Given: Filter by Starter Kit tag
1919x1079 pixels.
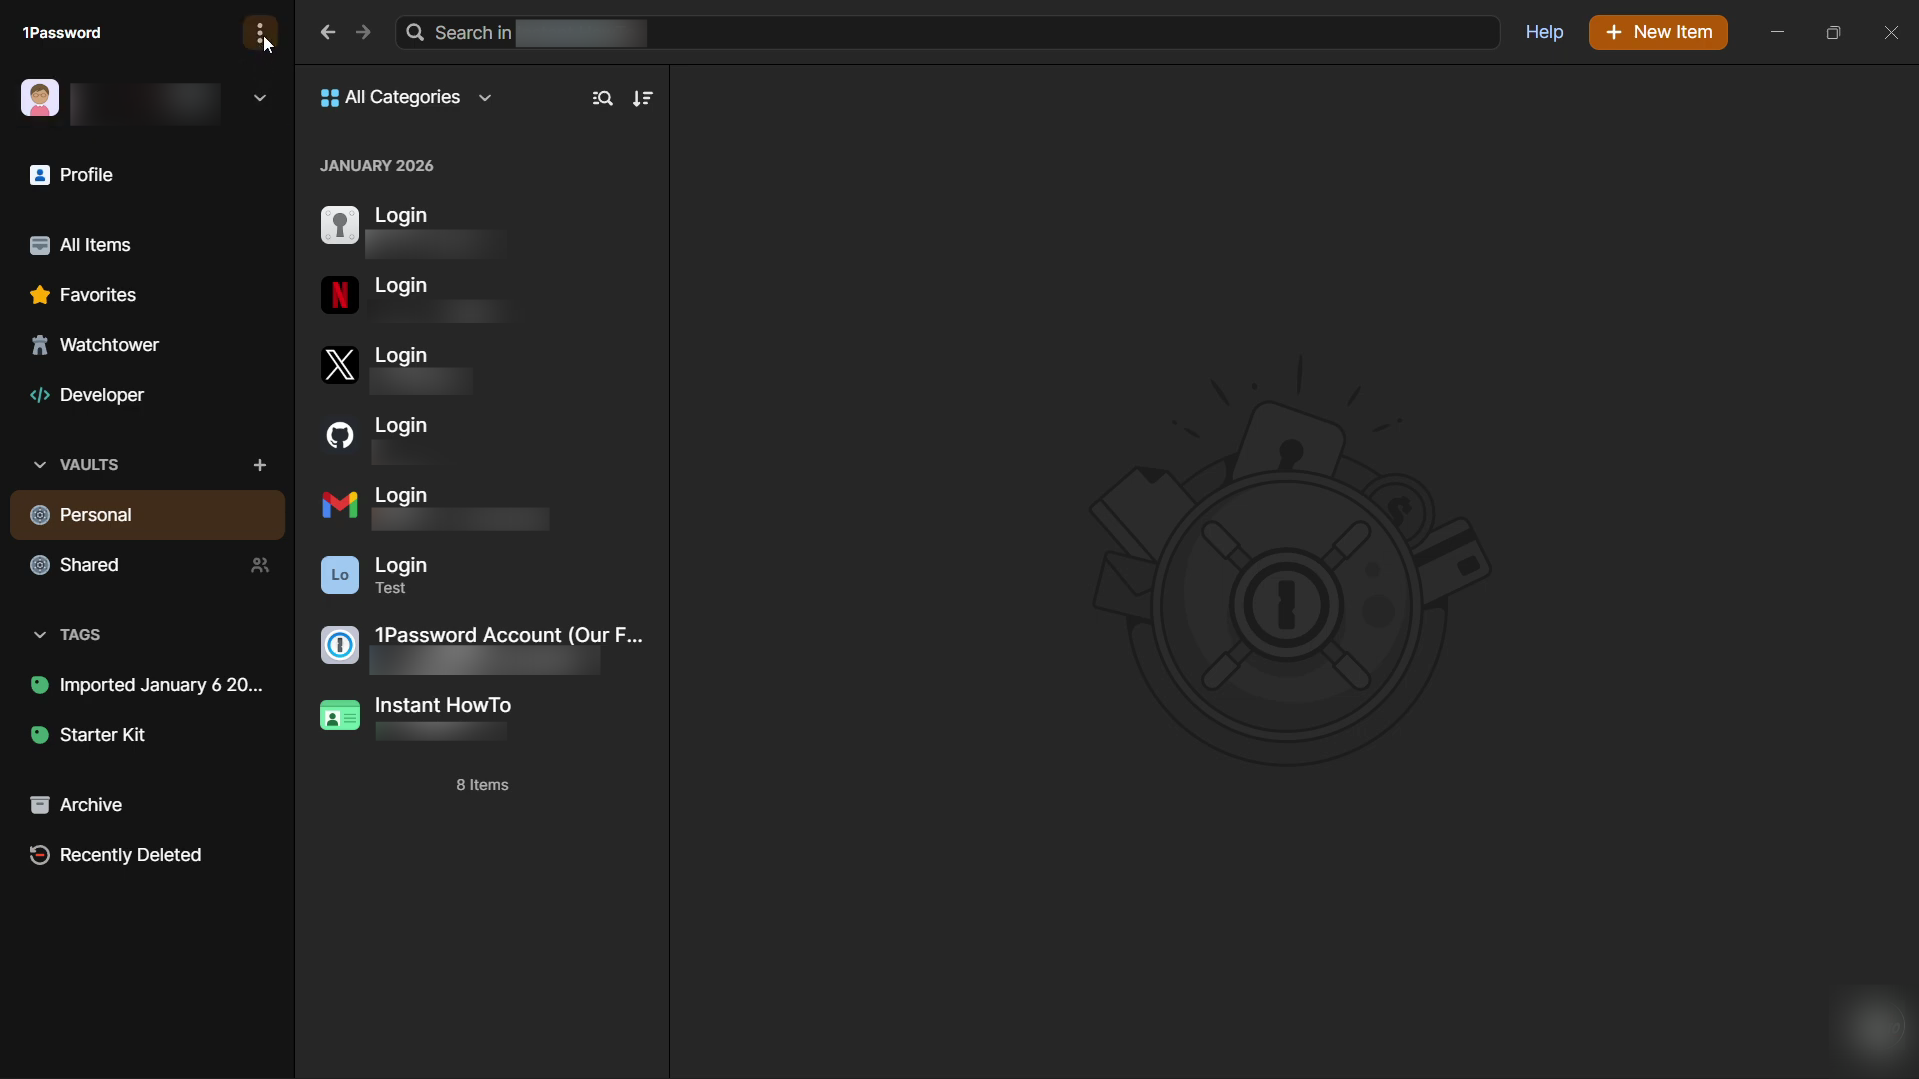Looking at the screenshot, I should [x=148, y=735].
